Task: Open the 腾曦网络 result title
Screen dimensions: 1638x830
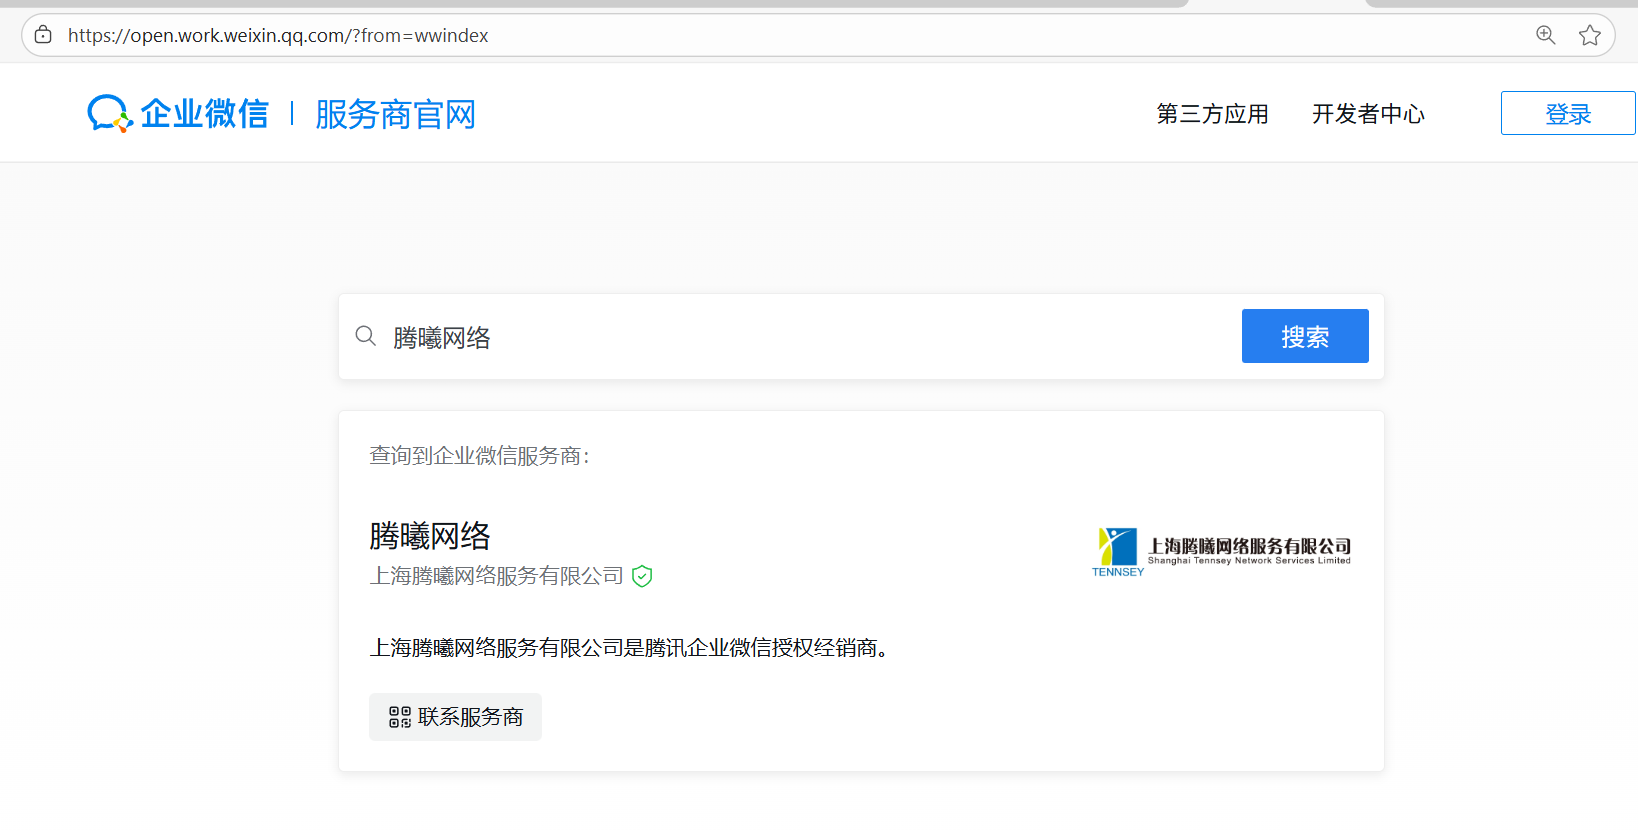Action: click(430, 536)
